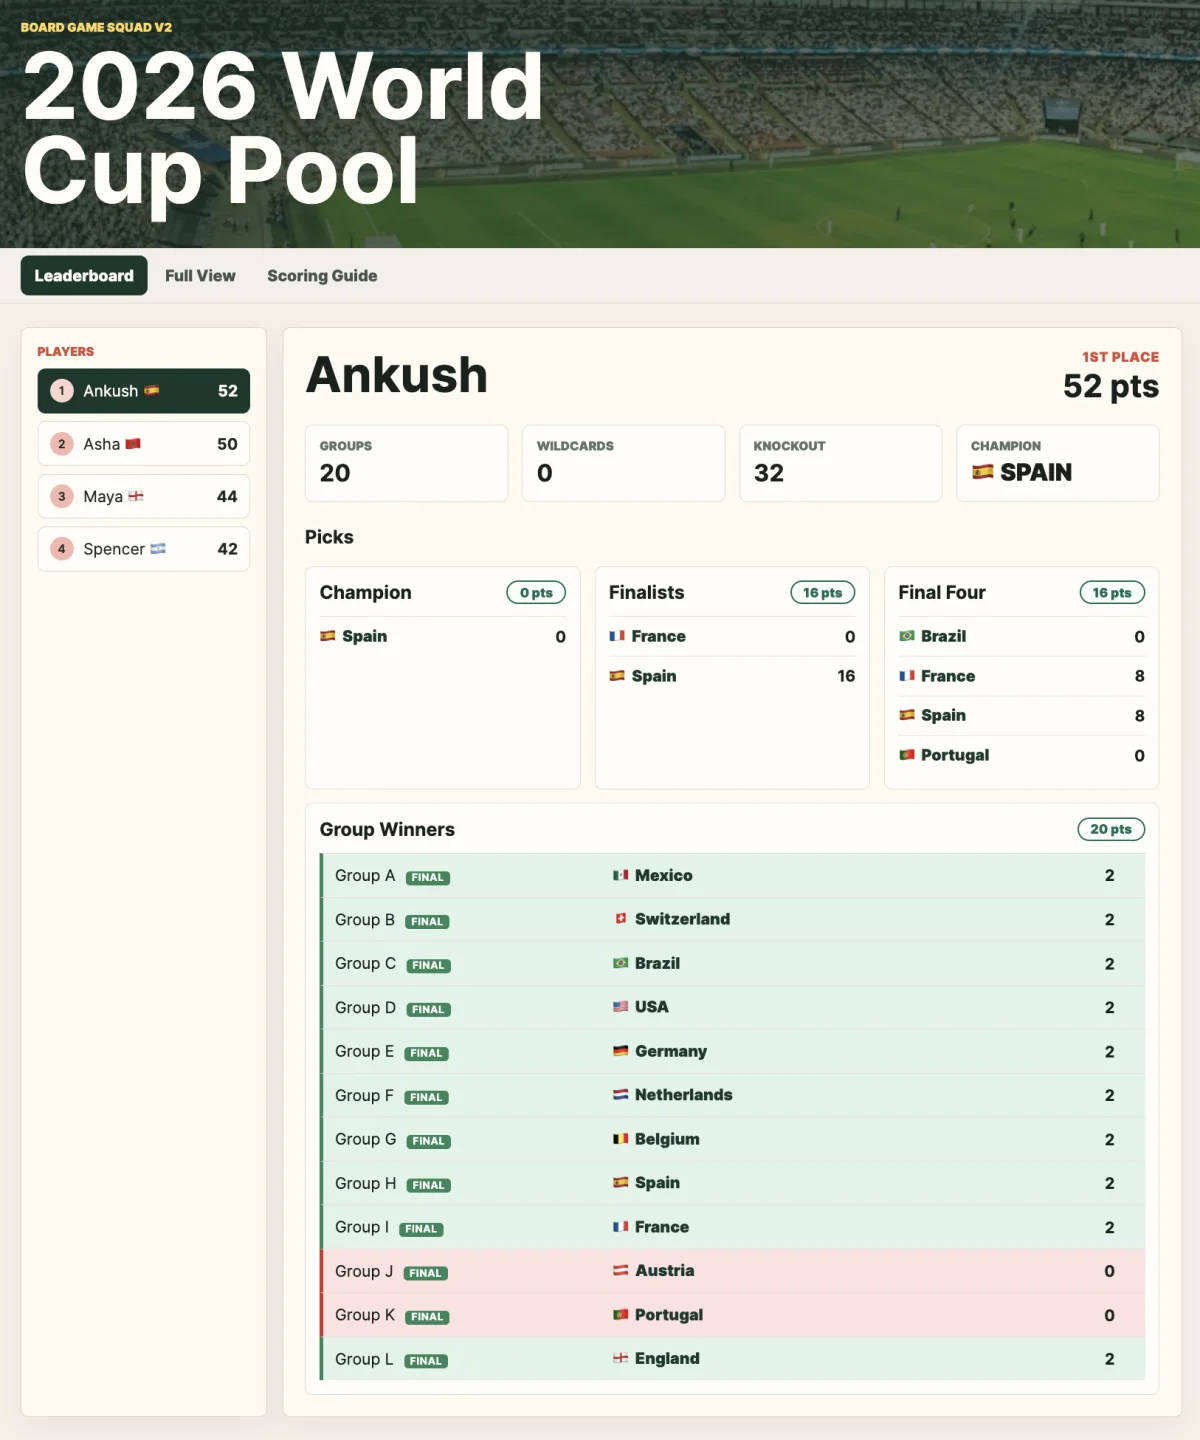Click the Switzerland flag in Group B row
This screenshot has width=1200, height=1440.
(x=621, y=919)
